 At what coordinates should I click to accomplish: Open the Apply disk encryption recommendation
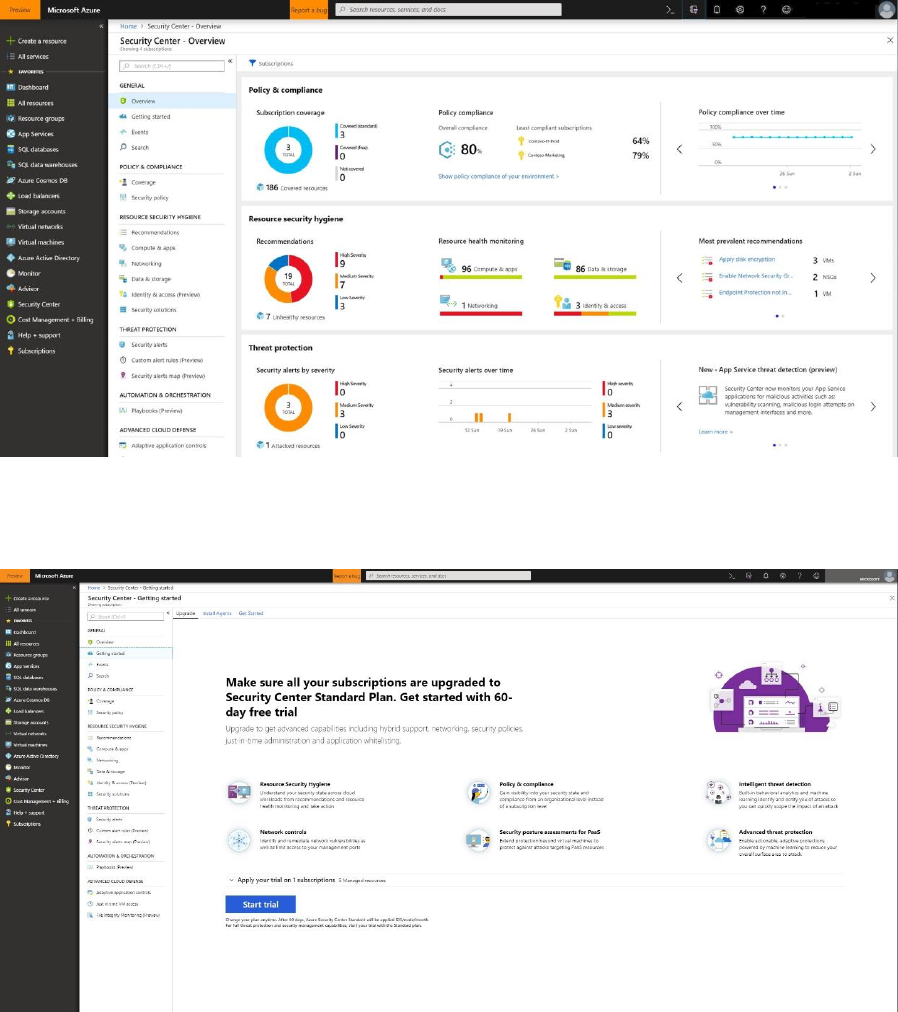[747, 259]
